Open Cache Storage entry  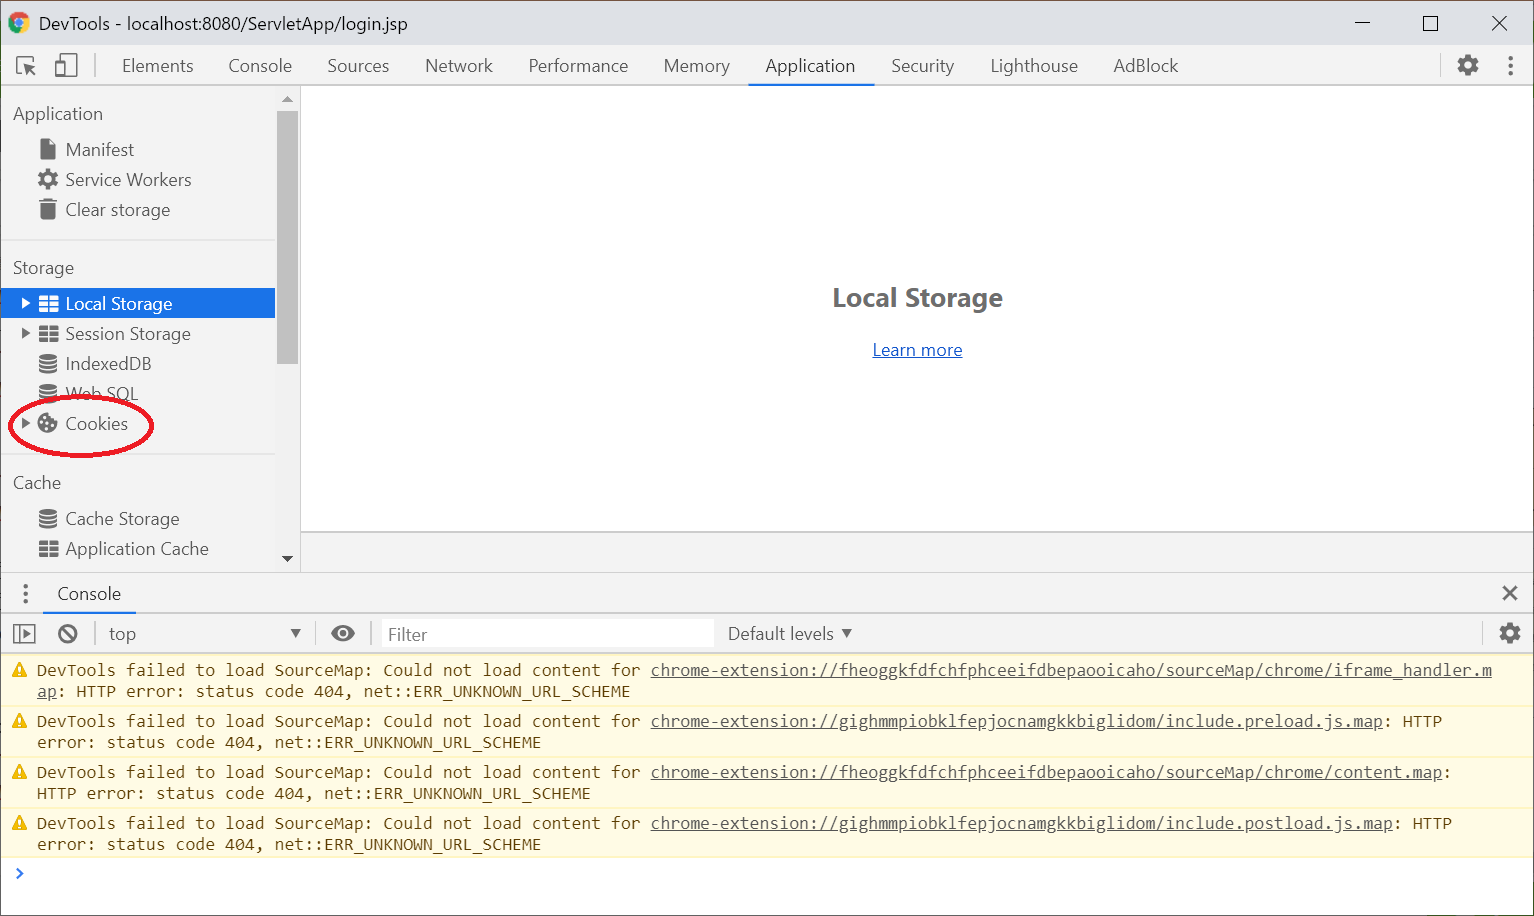122,519
